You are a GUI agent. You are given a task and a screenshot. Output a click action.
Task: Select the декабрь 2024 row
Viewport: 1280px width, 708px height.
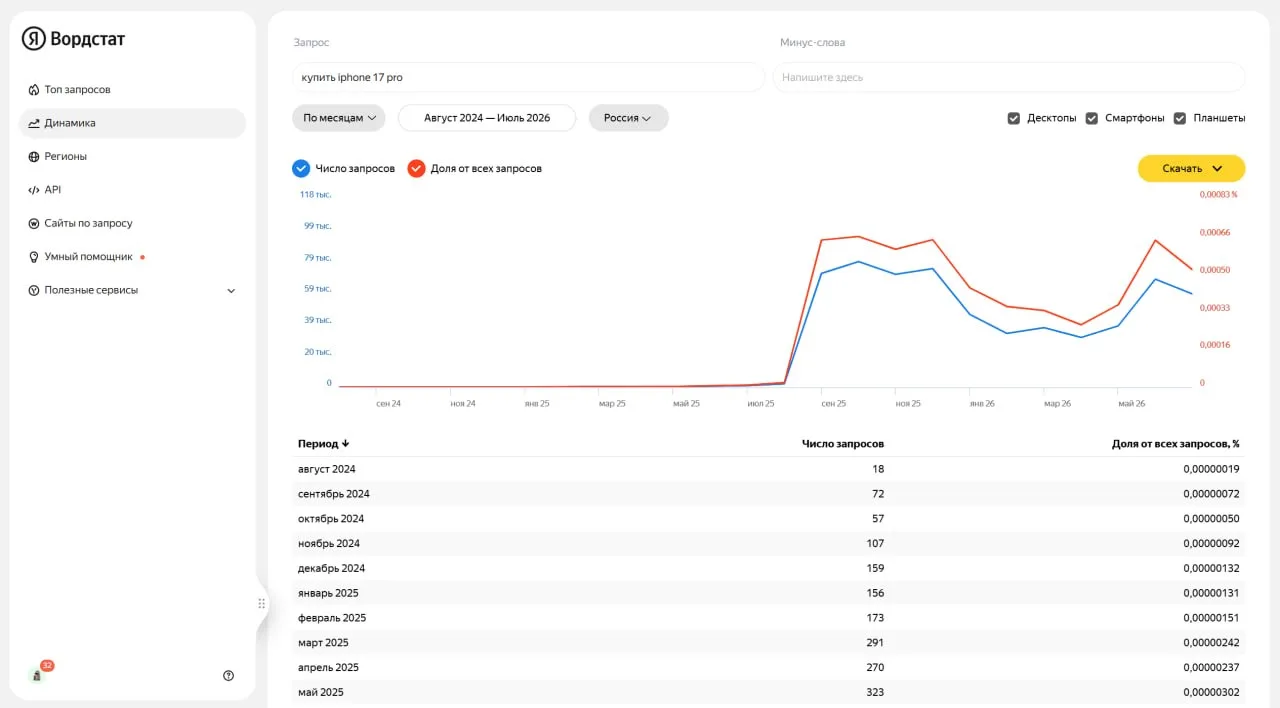(x=769, y=568)
